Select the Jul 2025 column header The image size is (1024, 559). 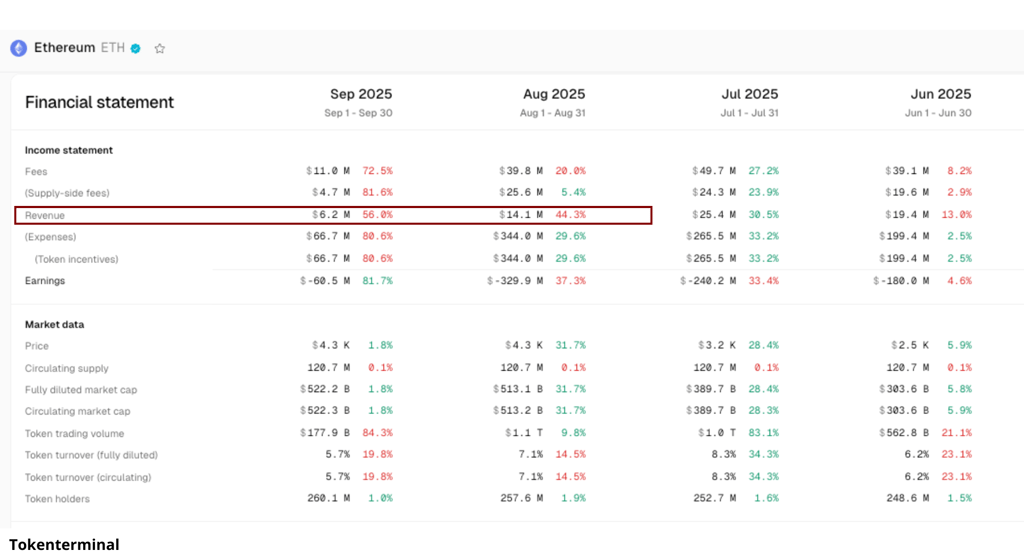pyautogui.click(x=750, y=94)
